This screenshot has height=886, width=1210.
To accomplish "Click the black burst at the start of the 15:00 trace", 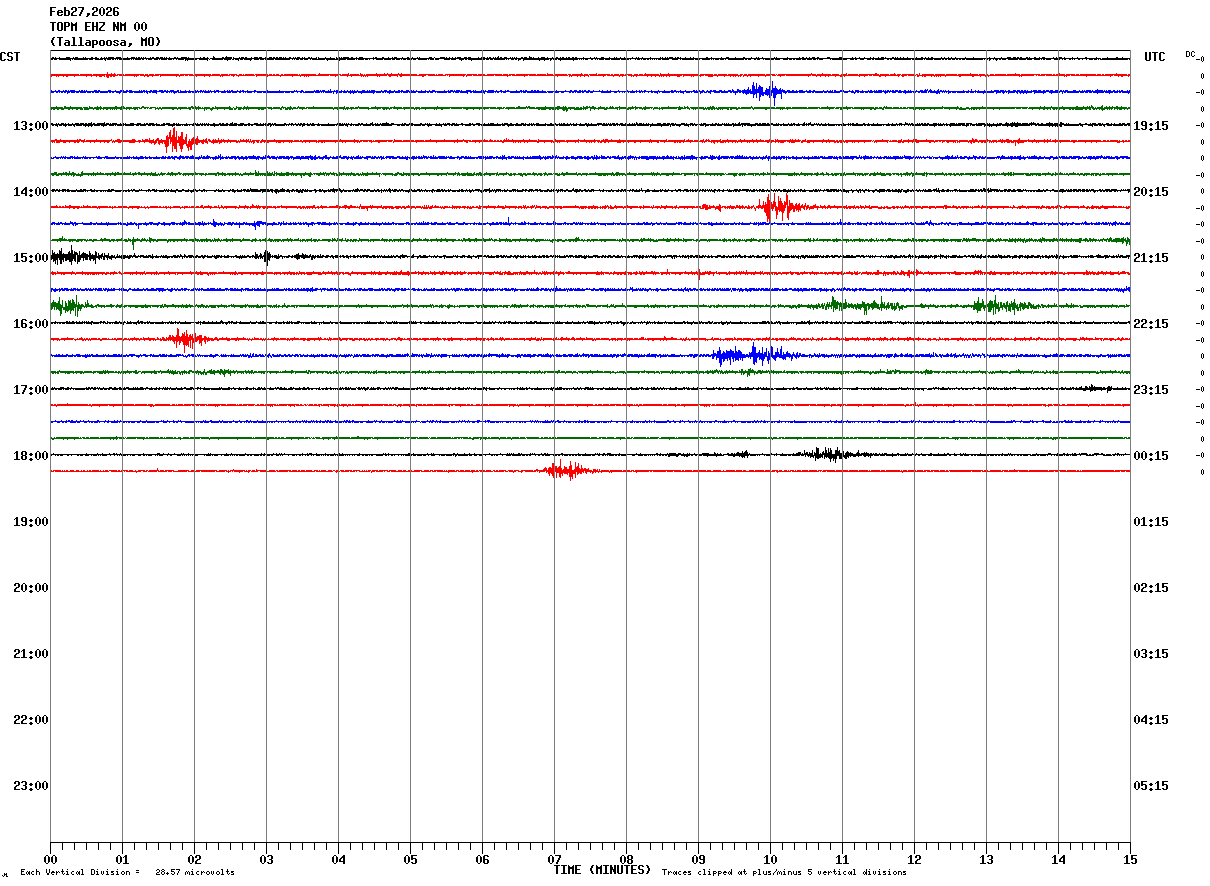I will (x=78, y=256).
